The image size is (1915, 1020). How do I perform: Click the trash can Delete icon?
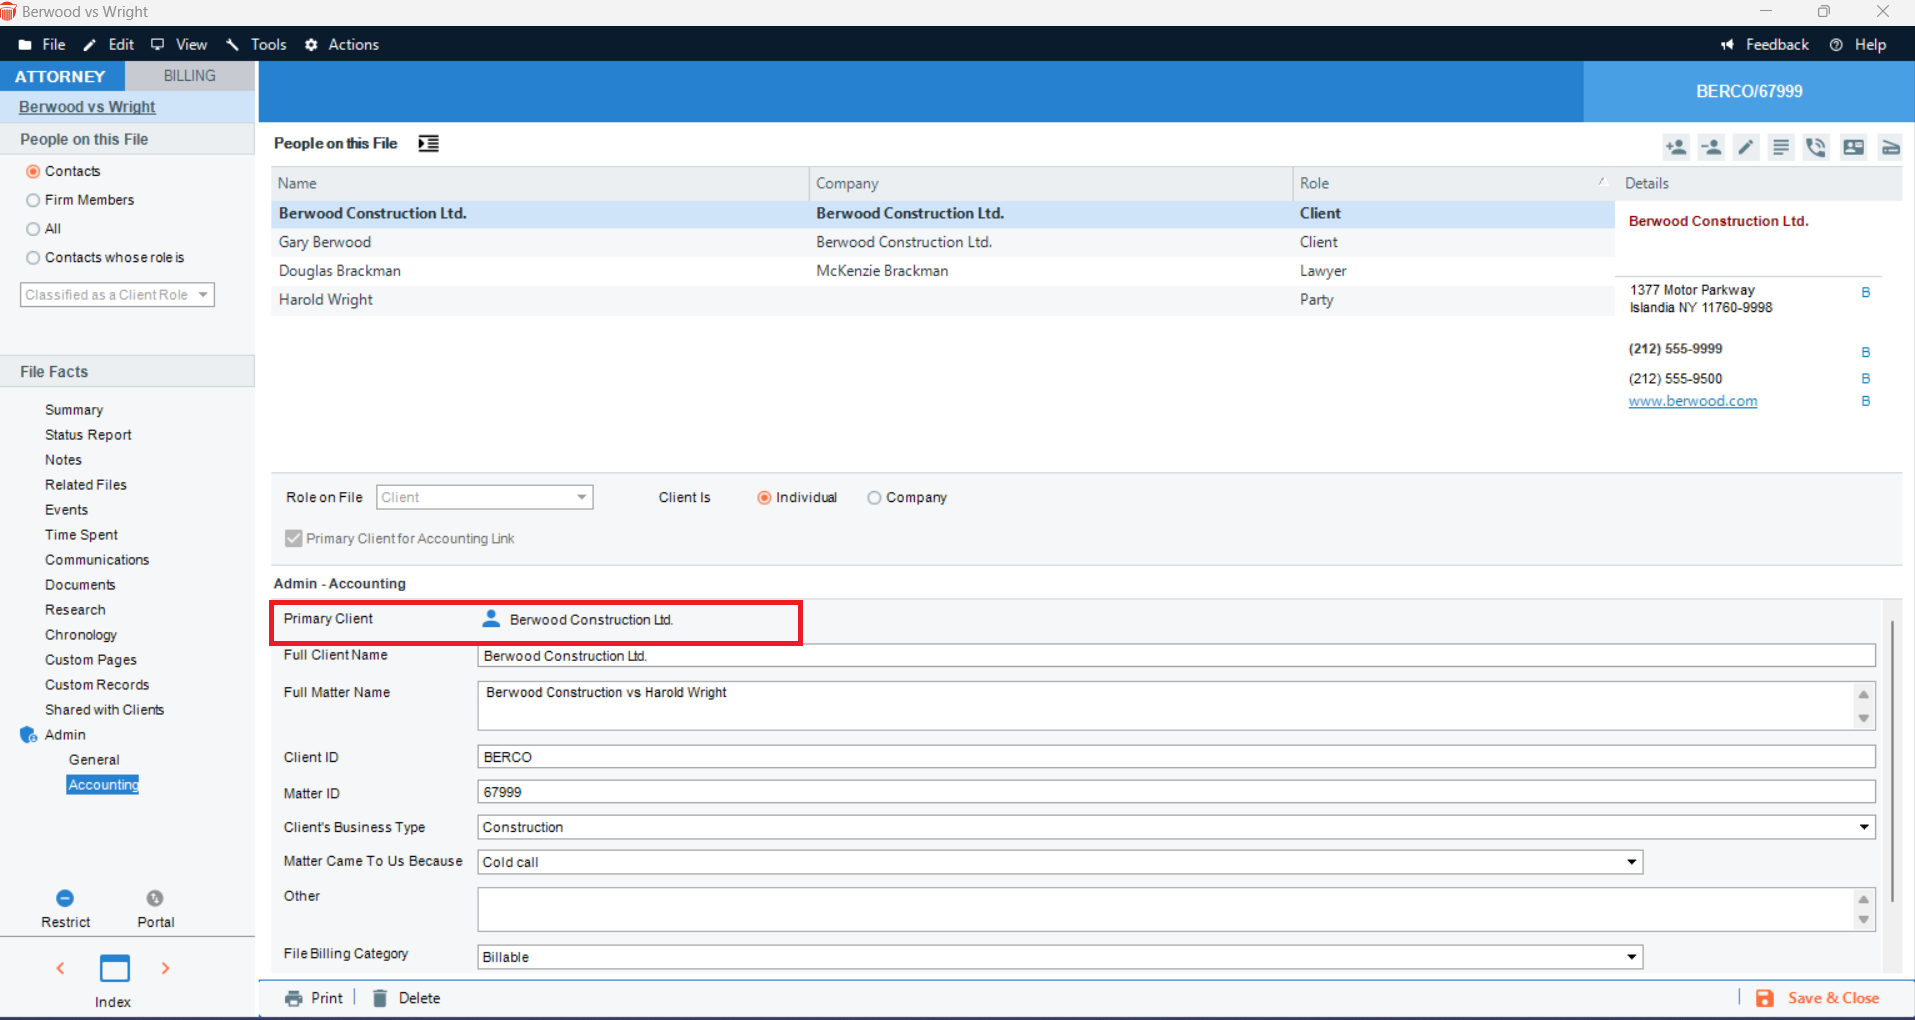380,998
